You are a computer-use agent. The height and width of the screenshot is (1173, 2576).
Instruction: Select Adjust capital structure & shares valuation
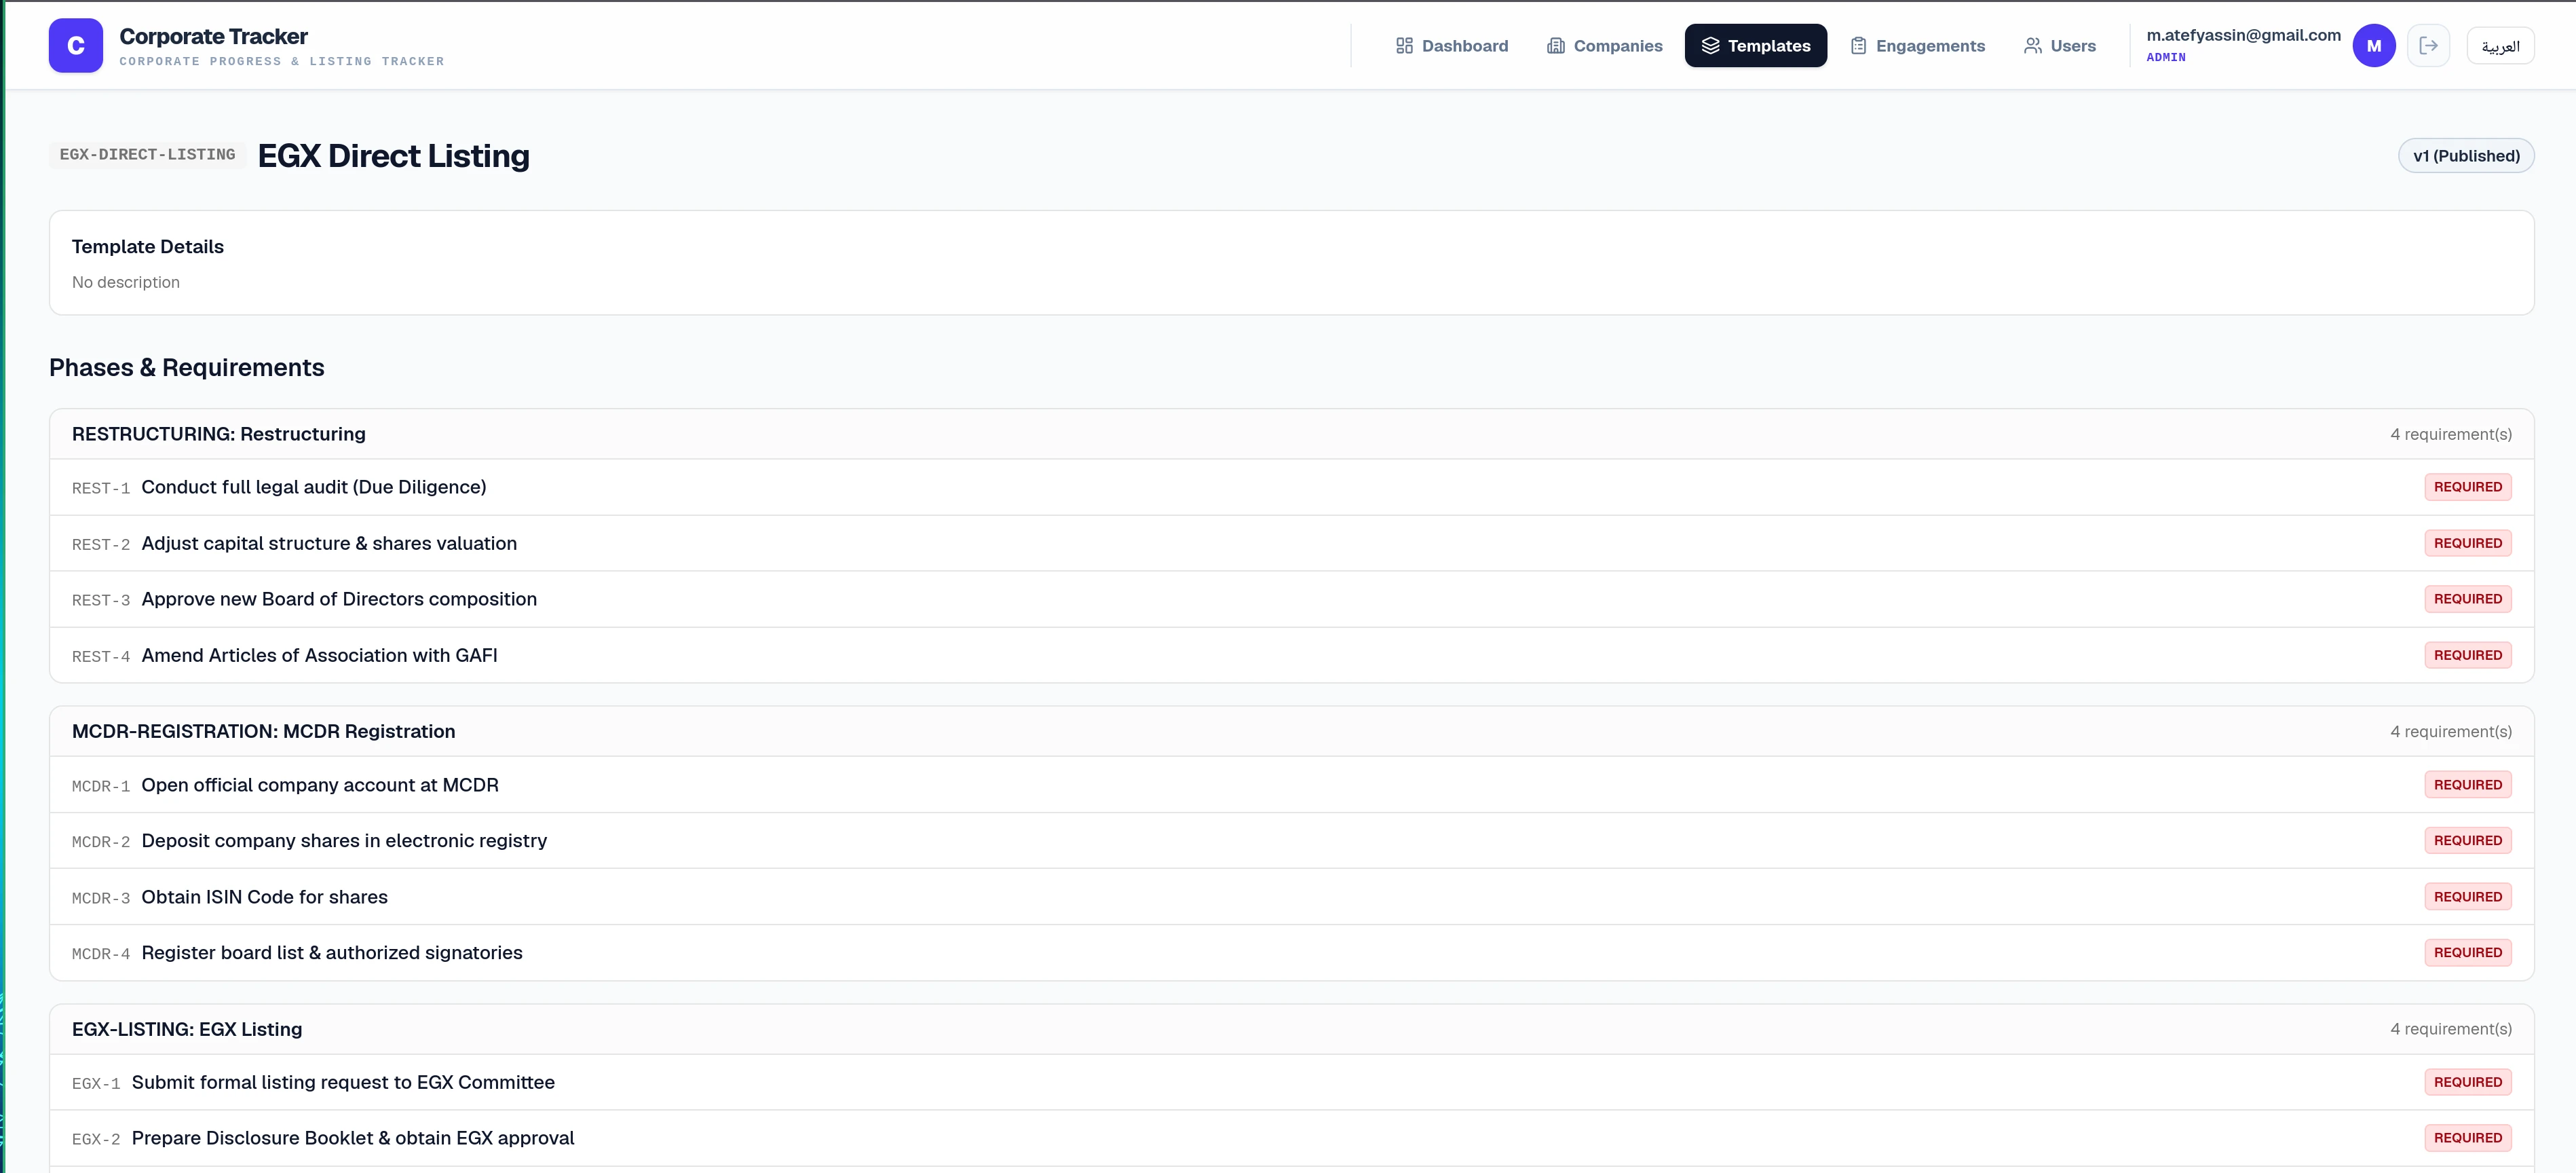coord(1291,543)
